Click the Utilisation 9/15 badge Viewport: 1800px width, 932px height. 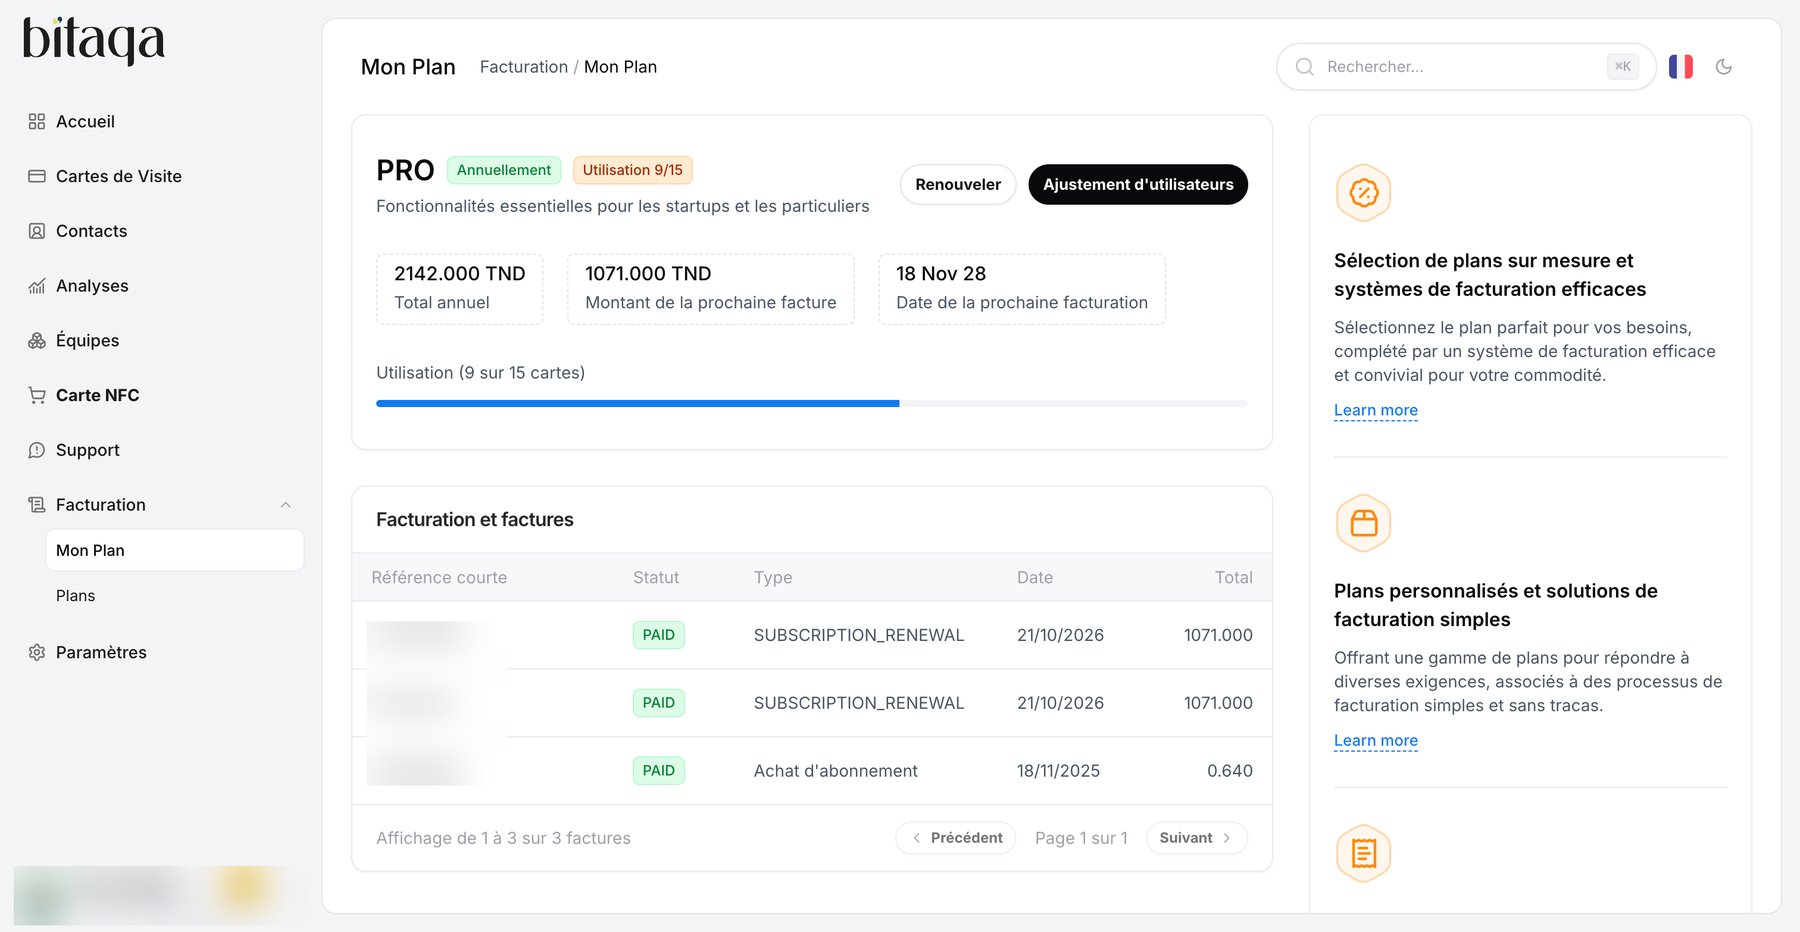(633, 170)
